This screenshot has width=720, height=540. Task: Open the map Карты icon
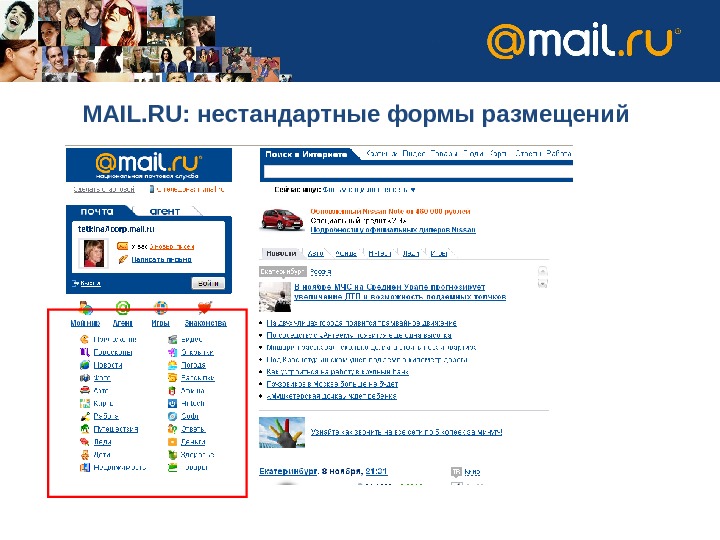[84, 404]
